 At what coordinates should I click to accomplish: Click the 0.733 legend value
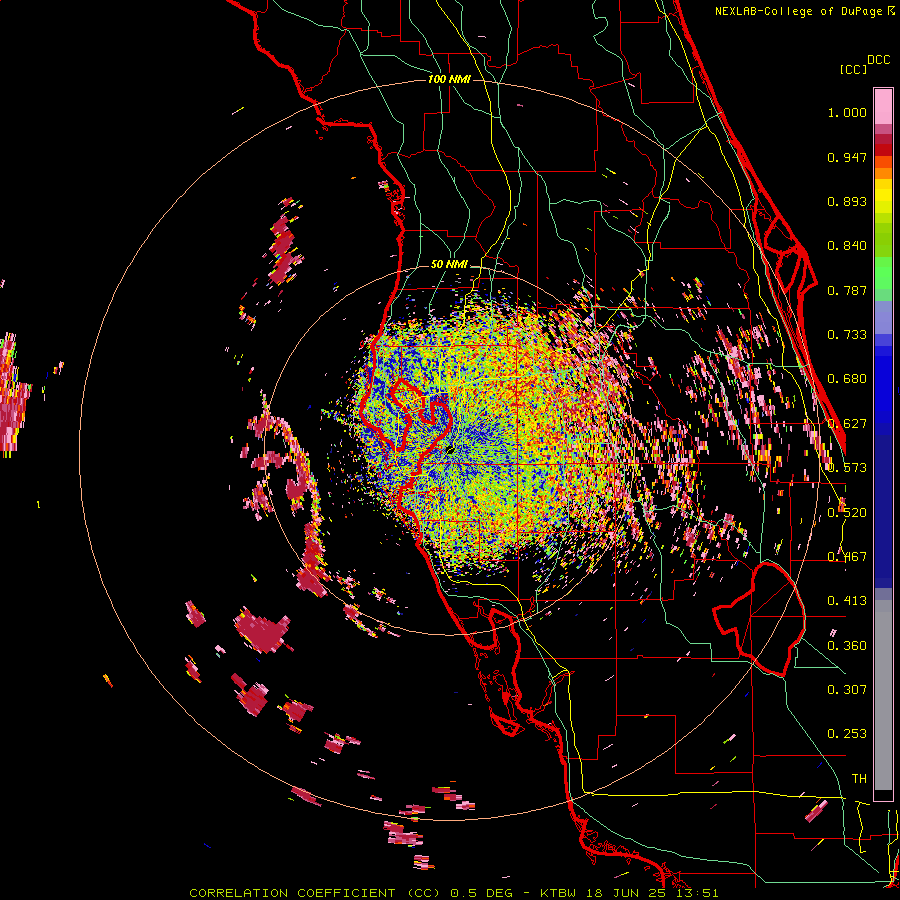click(x=847, y=335)
